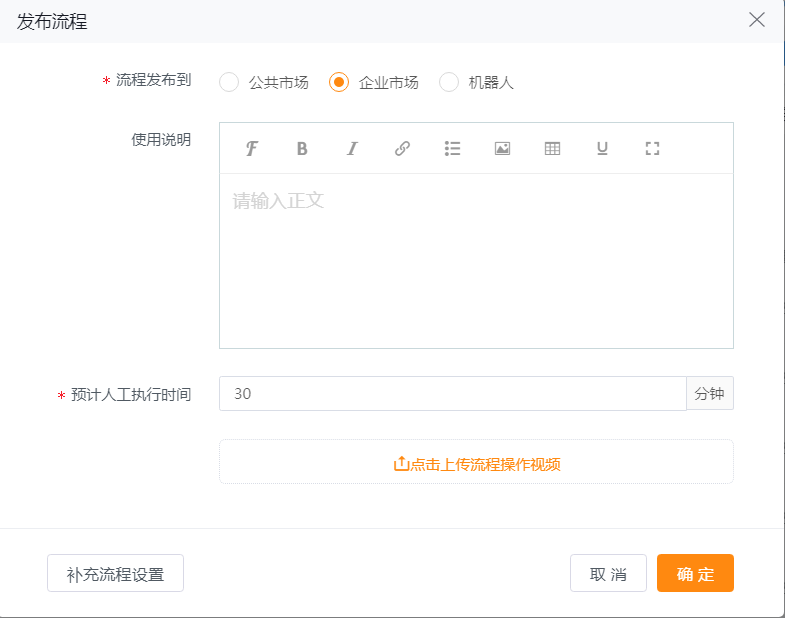The width and height of the screenshot is (785, 618).
Task: Insert a hyperlink via the link icon
Action: click(402, 149)
